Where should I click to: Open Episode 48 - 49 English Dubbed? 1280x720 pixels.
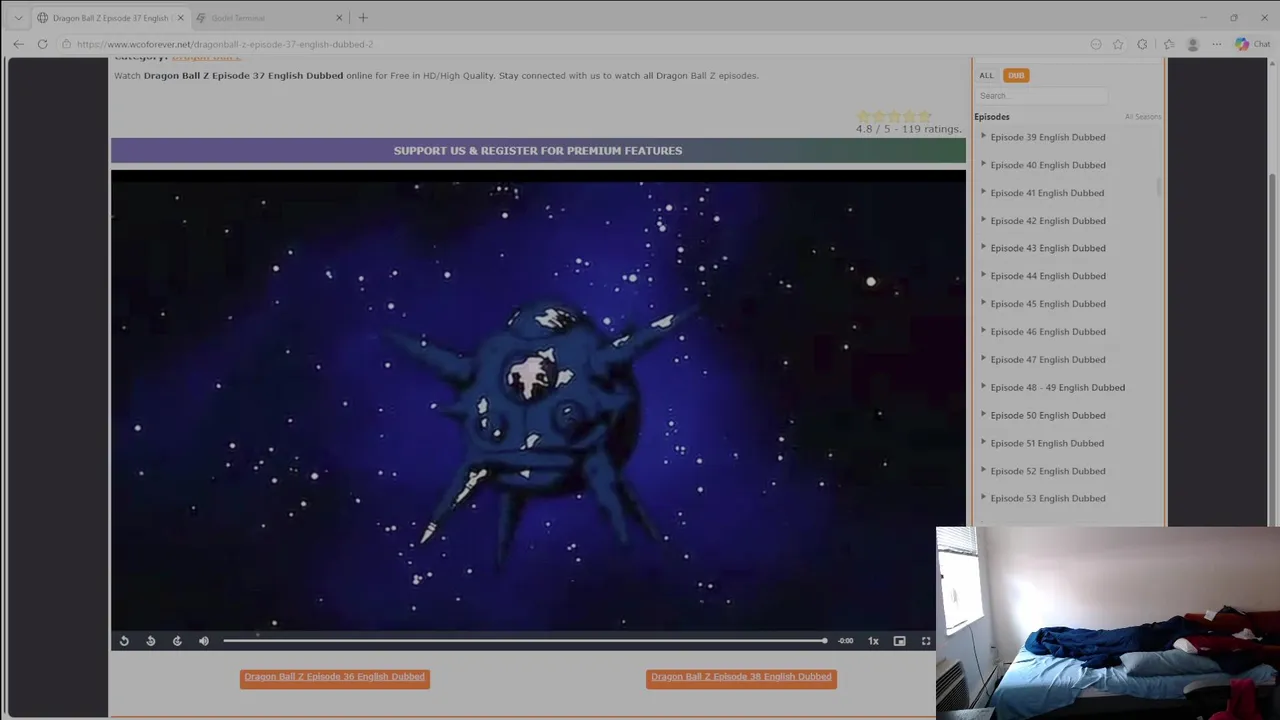click(x=1057, y=388)
